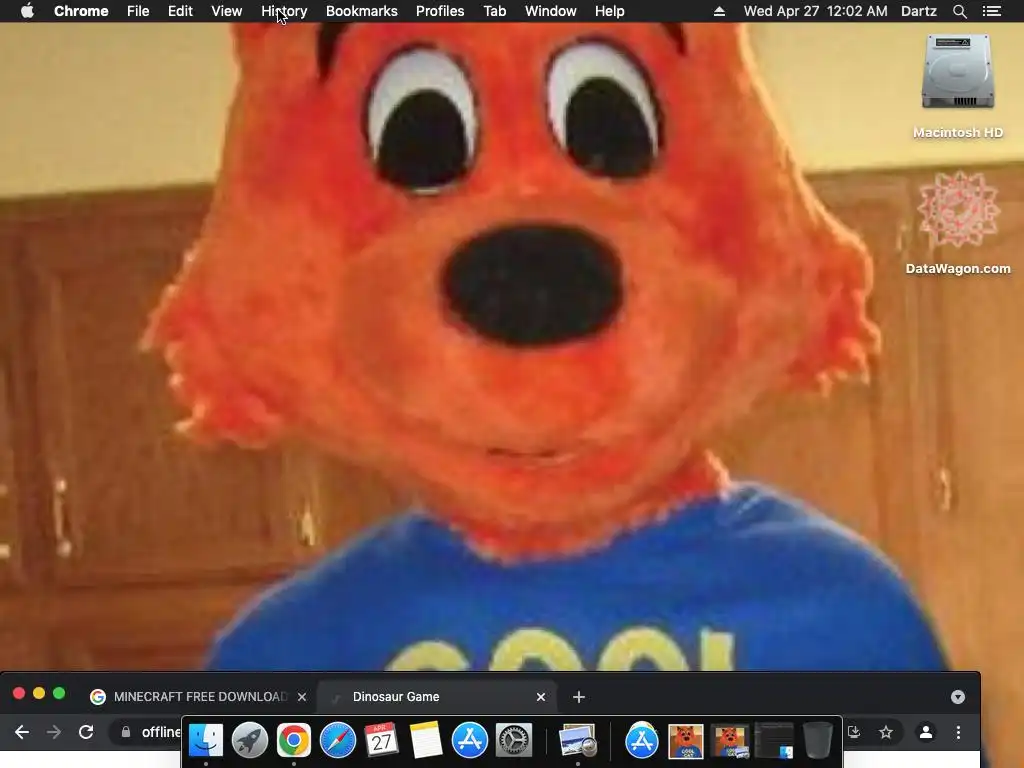The image size is (1024, 768).
Task: Open the File menu
Action: 138,11
